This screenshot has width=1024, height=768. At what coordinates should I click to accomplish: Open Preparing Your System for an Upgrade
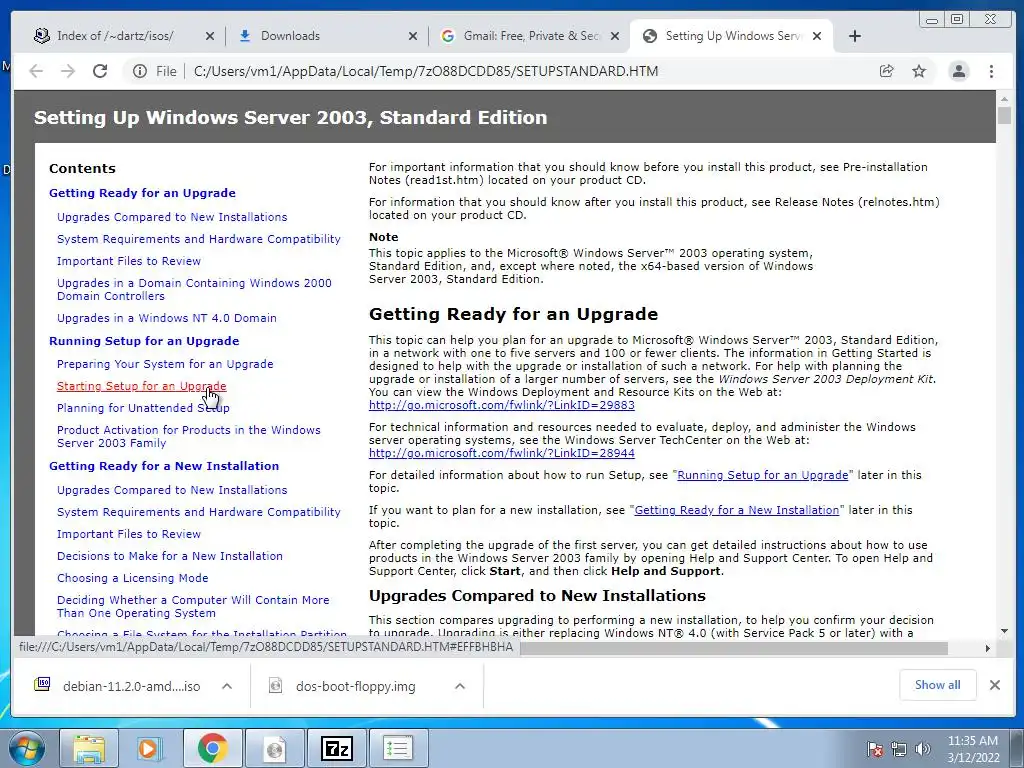click(165, 364)
